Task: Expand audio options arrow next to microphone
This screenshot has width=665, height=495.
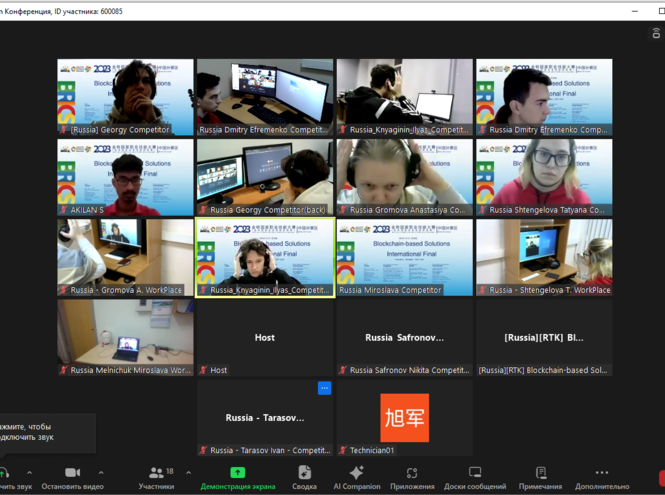Action: (29, 473)
